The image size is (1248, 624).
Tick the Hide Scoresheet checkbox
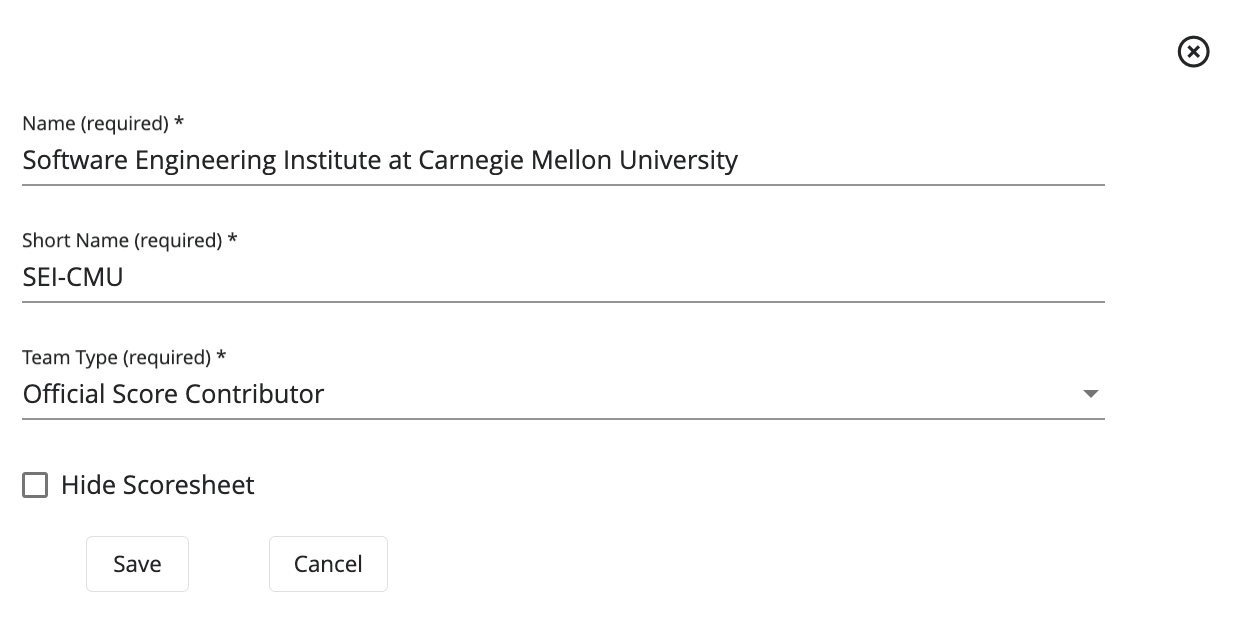pyautogui.click(x=35, y=486)
